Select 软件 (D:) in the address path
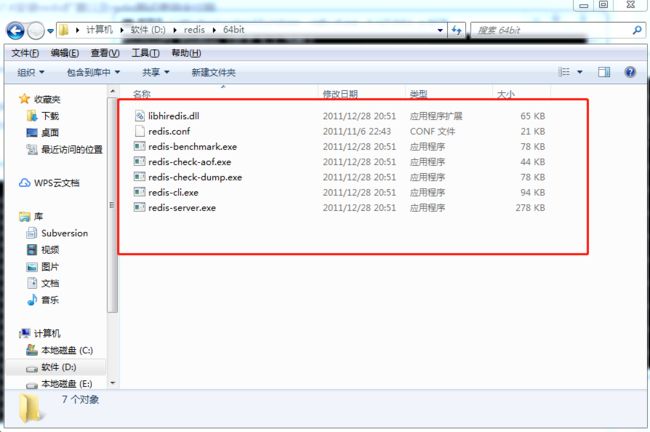The image size is (650, 432). [148, 30]
